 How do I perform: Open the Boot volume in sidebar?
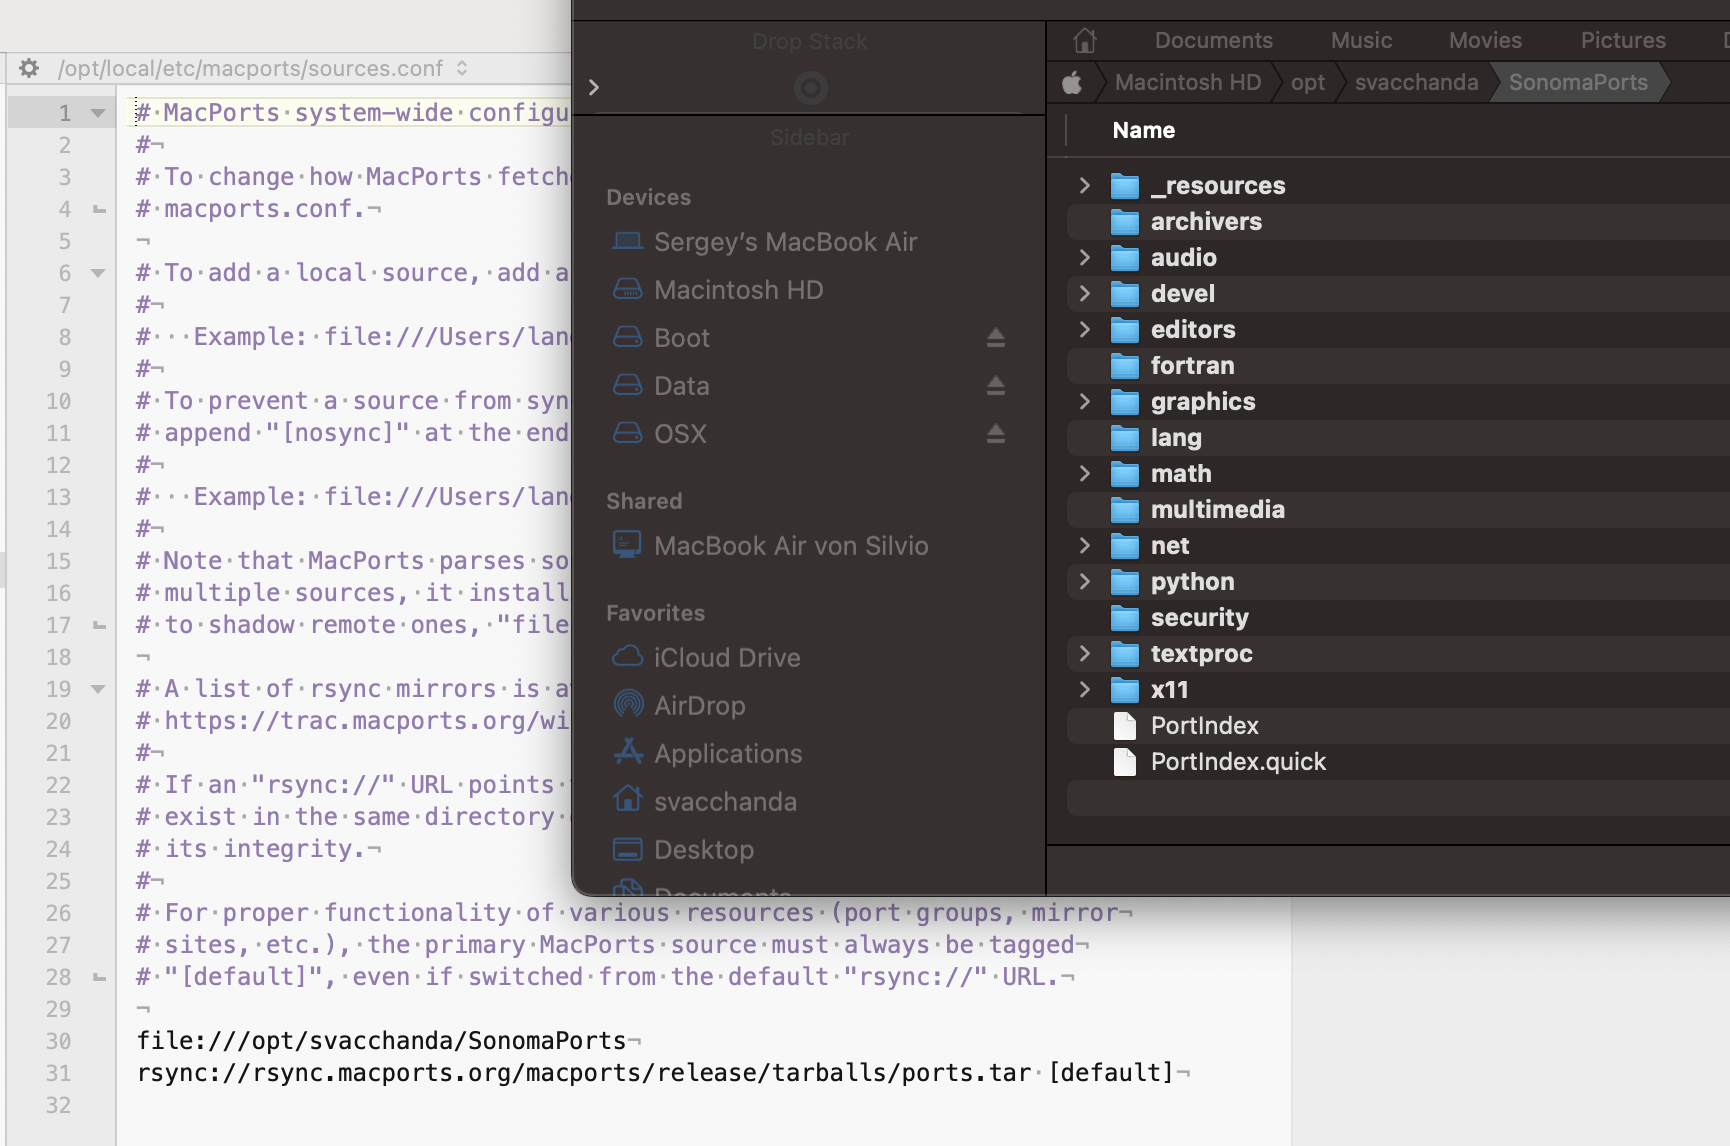tap(662, 338)
